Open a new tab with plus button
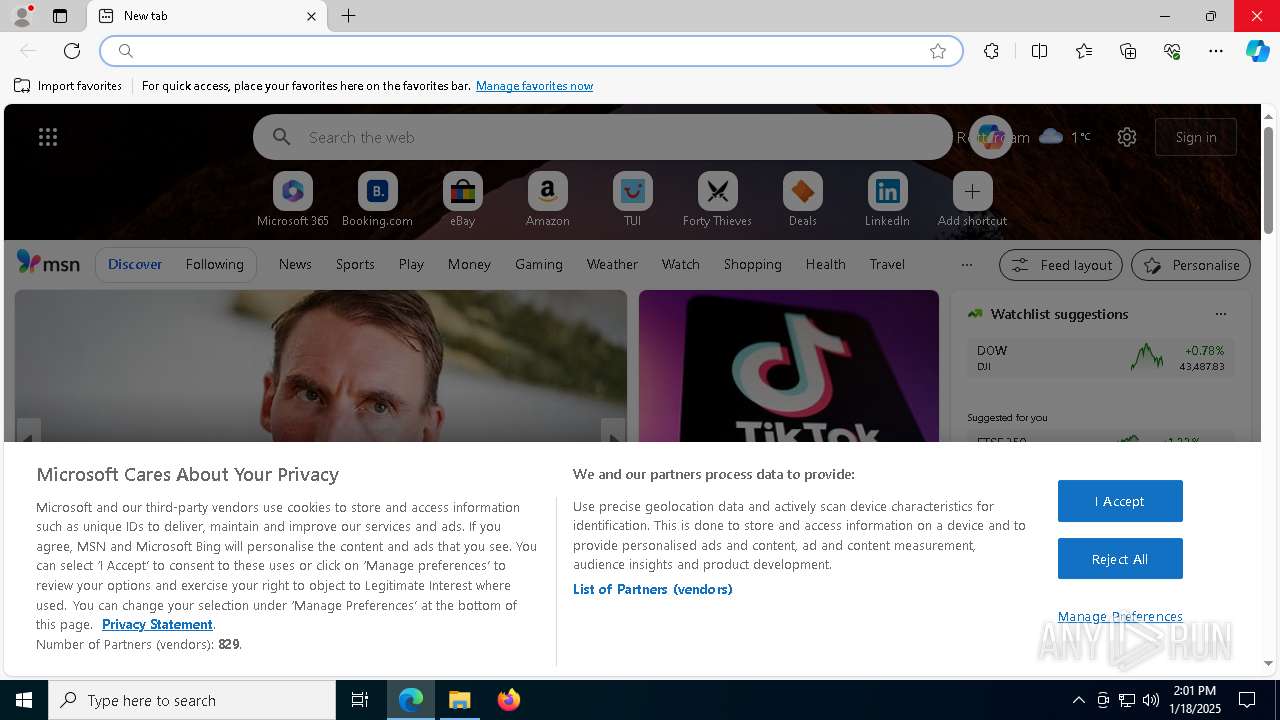The height and width of the screenshot is (720, 1280). tap(348, 16)
